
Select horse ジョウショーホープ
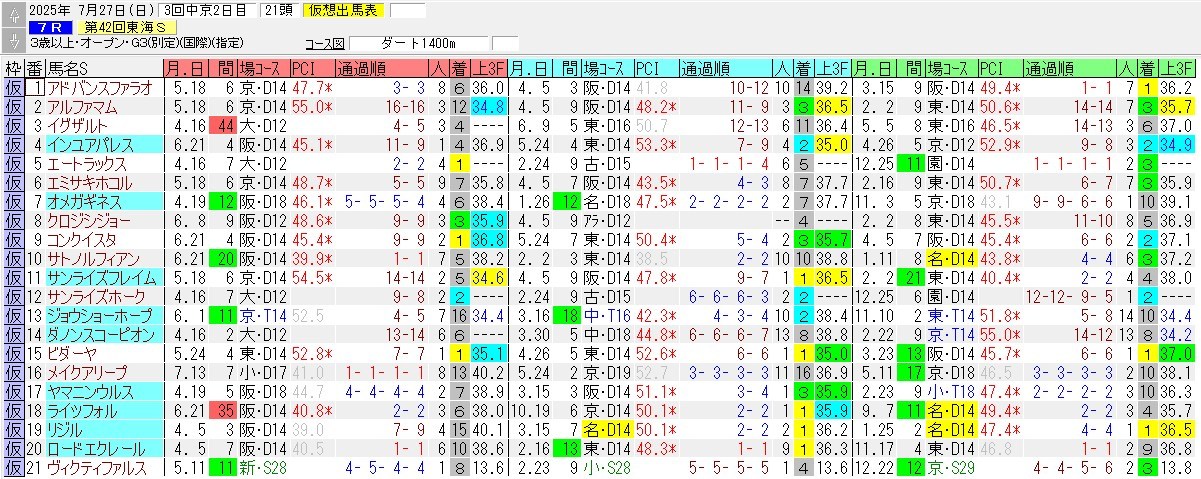103,316
